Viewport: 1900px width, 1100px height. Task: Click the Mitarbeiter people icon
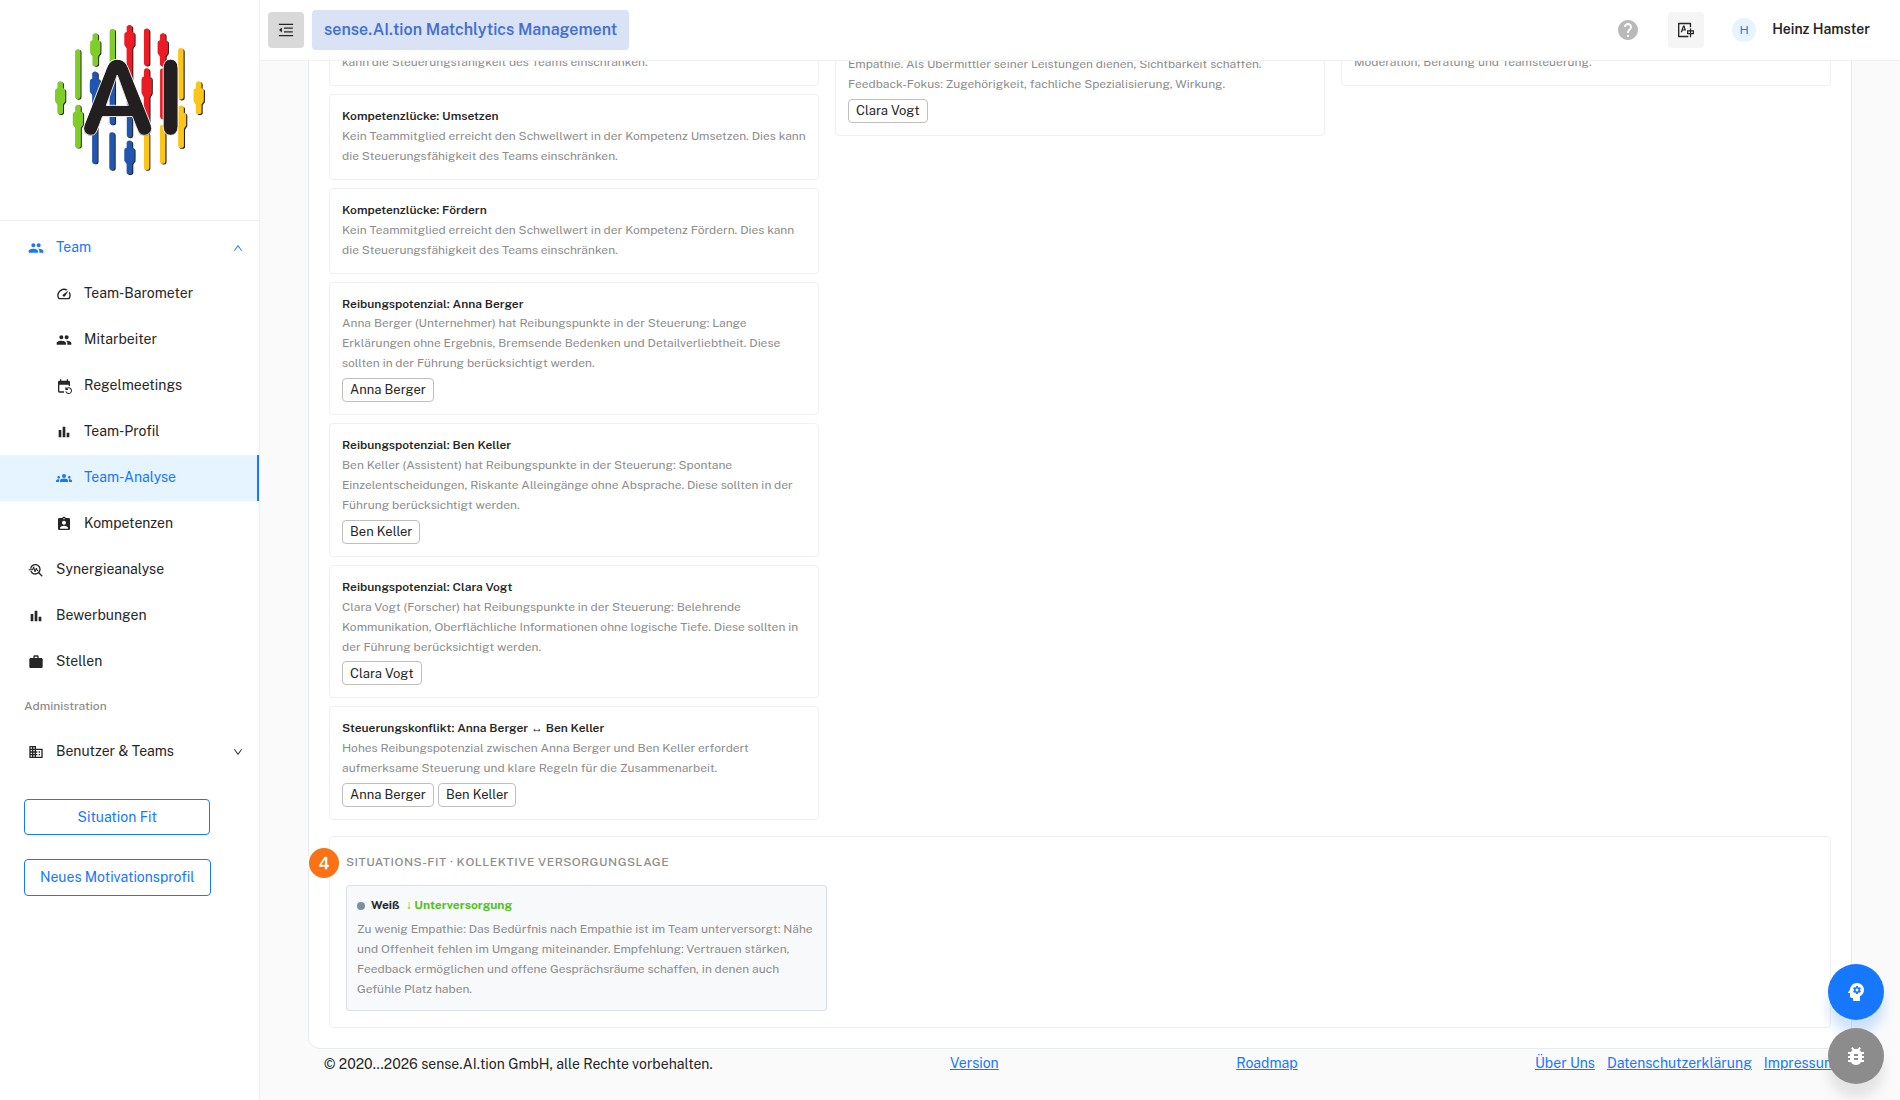[x=64, y=340]
